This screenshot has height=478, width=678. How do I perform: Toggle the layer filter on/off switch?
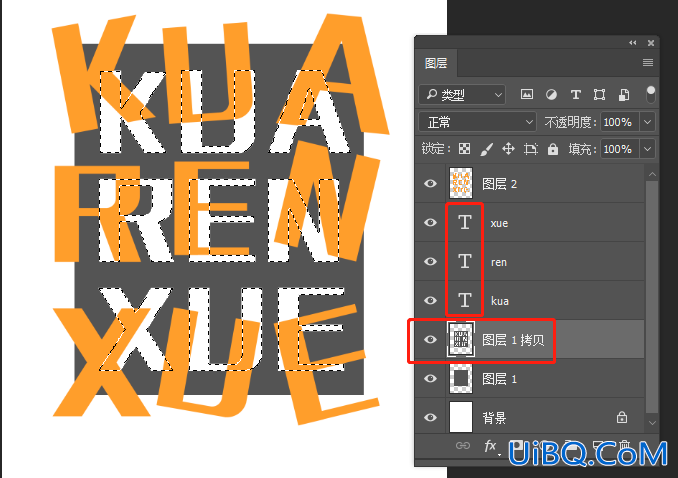coord(650,94)
